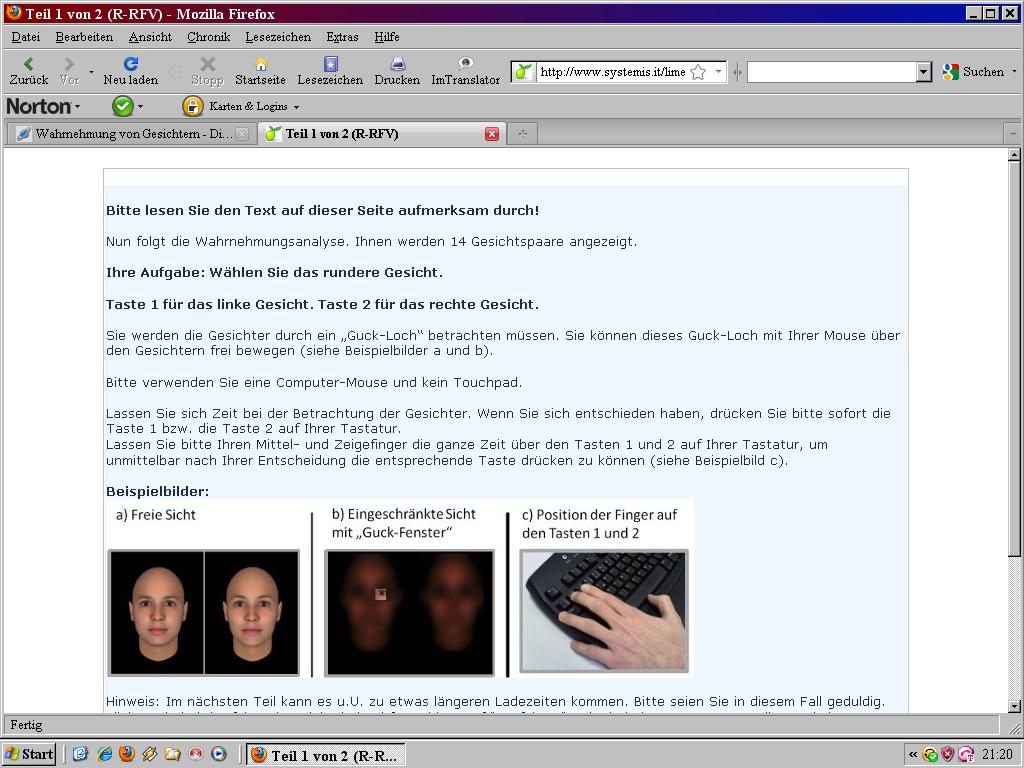1024x768 pixels.
Task: Click the Freie Sicht example face image
Action: point(204,612)
